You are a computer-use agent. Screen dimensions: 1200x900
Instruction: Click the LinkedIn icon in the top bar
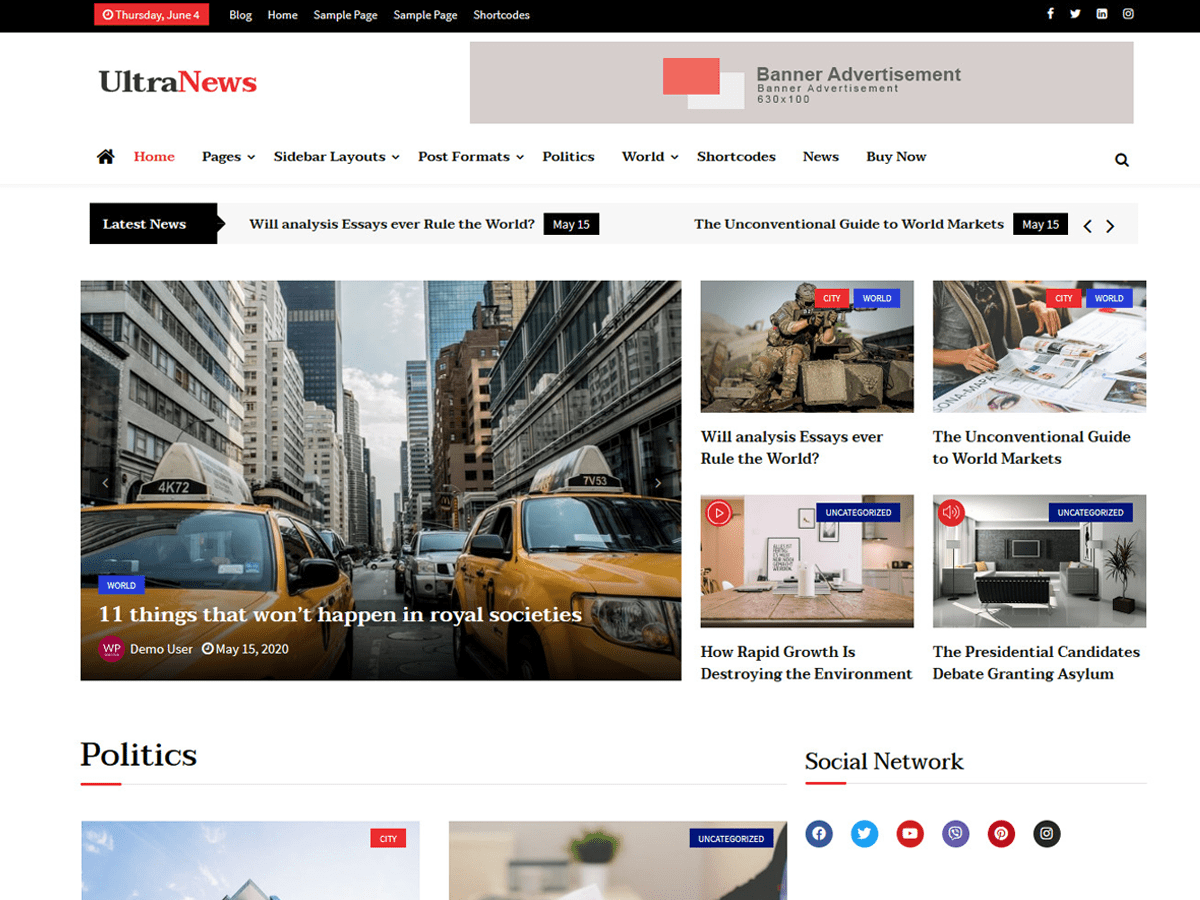(1101, 14)
